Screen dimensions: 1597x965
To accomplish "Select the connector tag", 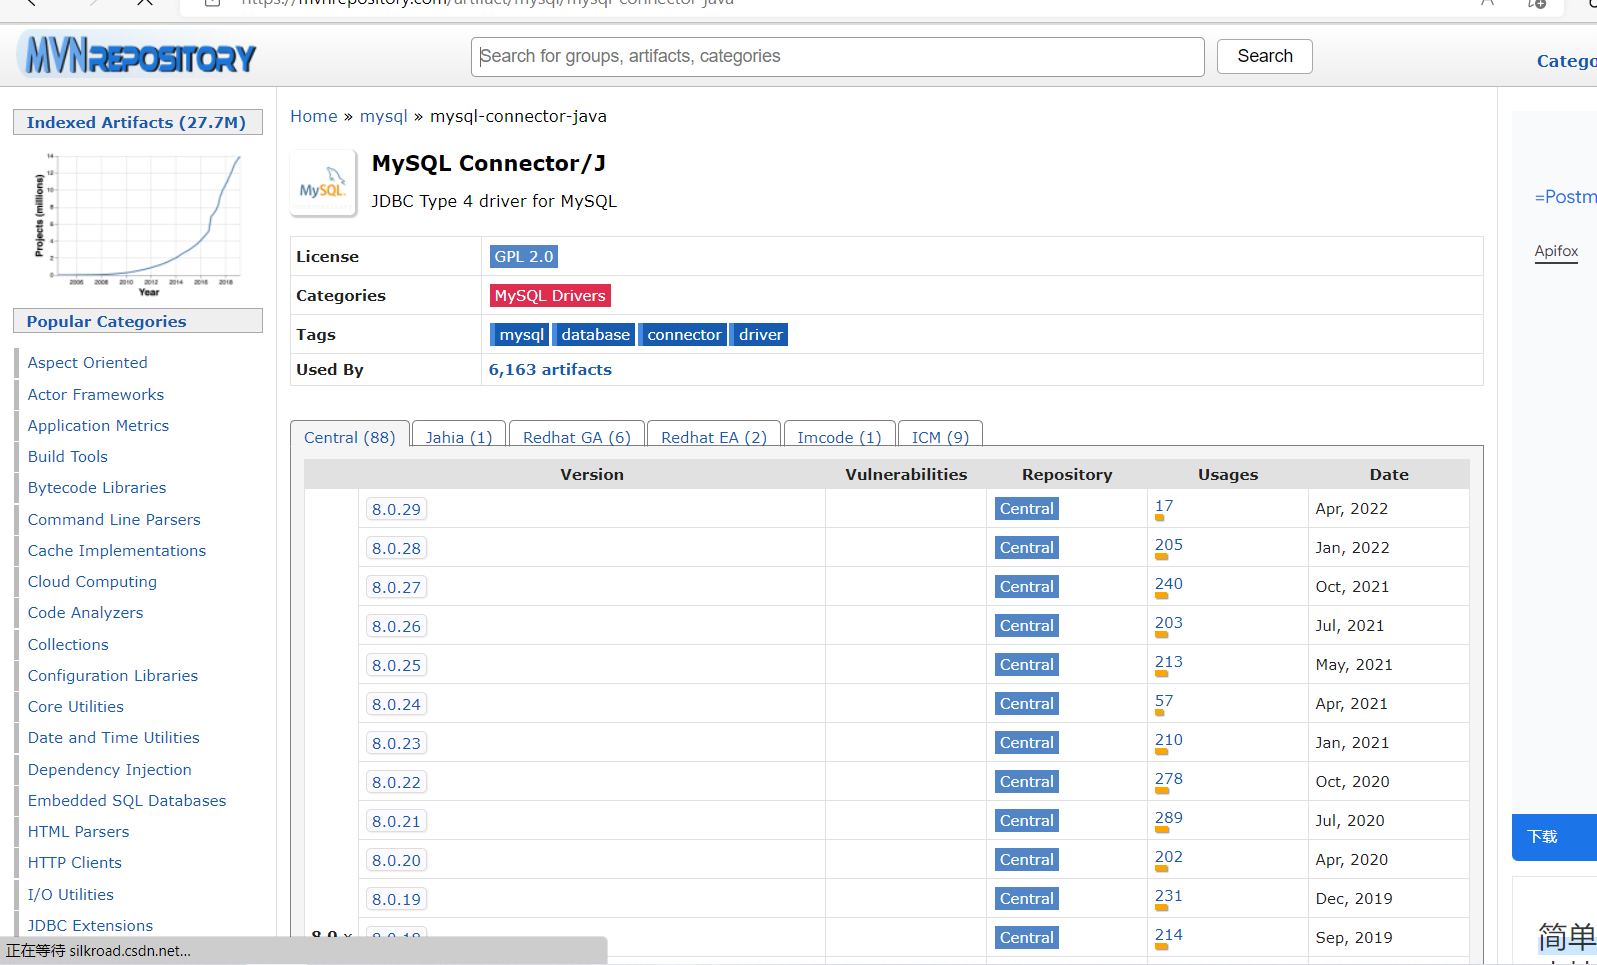I will 683,334.
